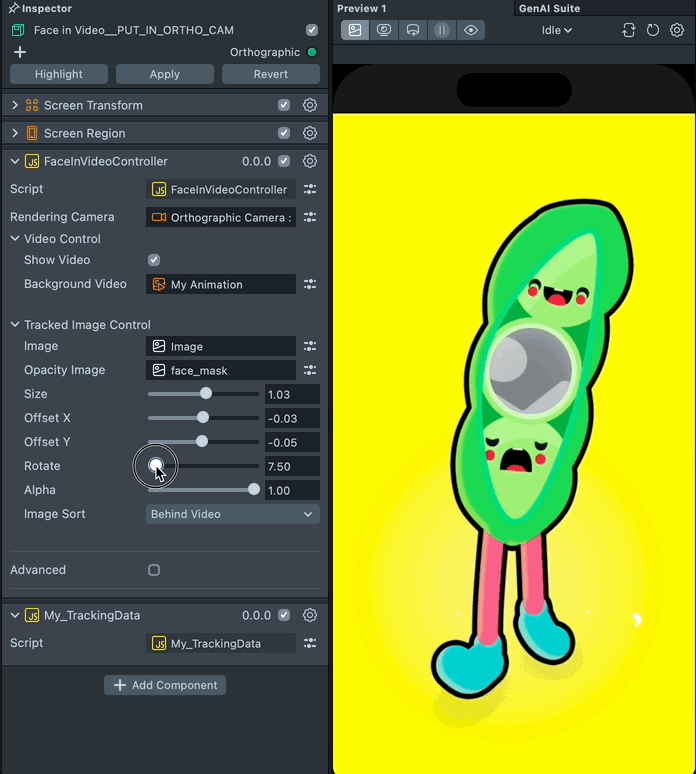Open Screen Transform settings gear

pos(309,105)
